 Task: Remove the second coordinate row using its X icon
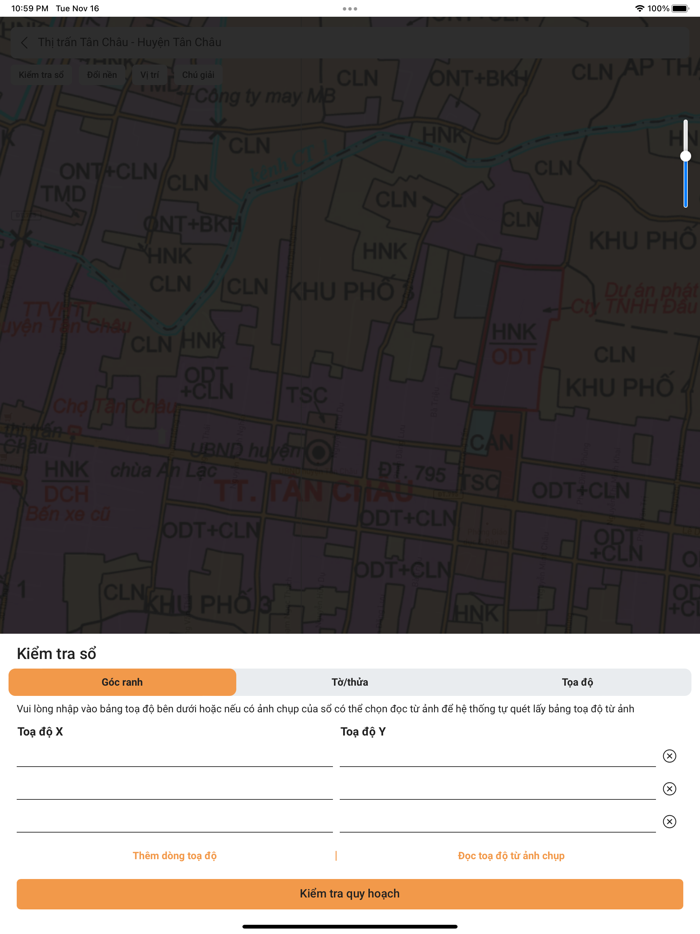(670, 789)
